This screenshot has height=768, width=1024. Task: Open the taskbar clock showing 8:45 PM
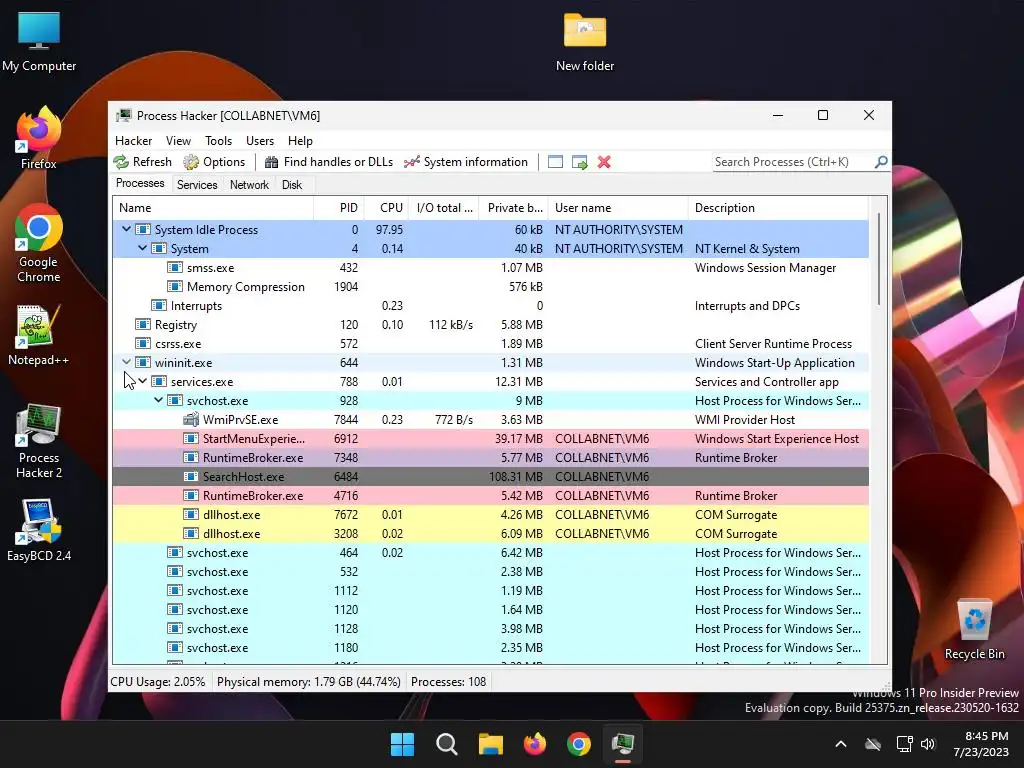pyautogui.click(x=981, y=744)
